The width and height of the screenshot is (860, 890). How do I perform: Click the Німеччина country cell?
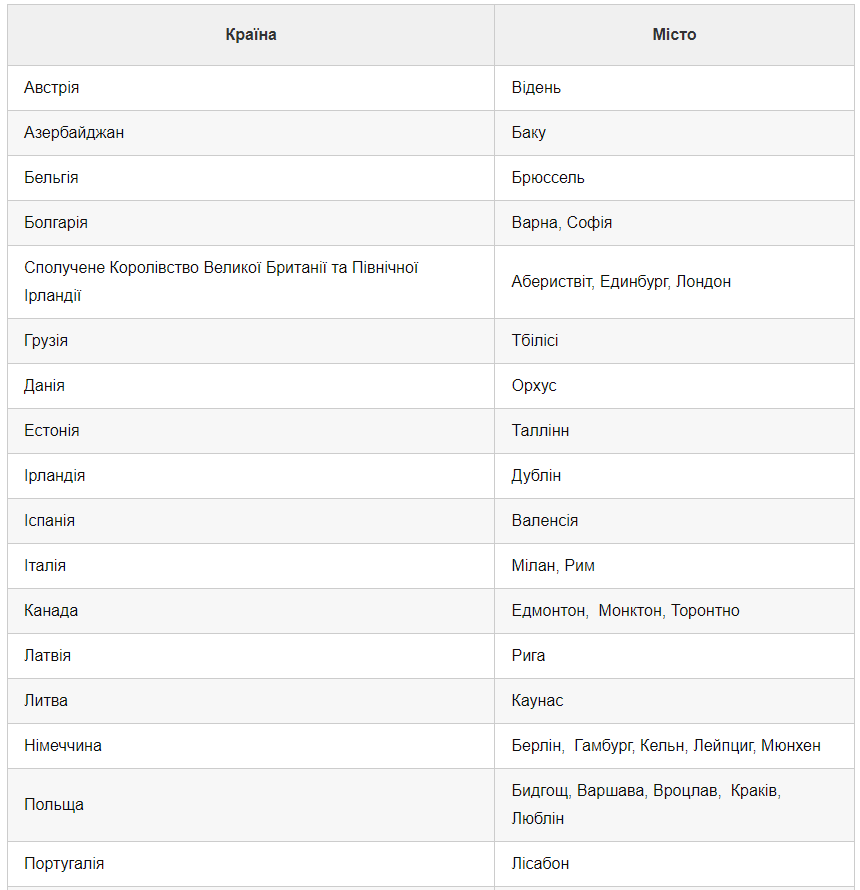tap(63, 746)
